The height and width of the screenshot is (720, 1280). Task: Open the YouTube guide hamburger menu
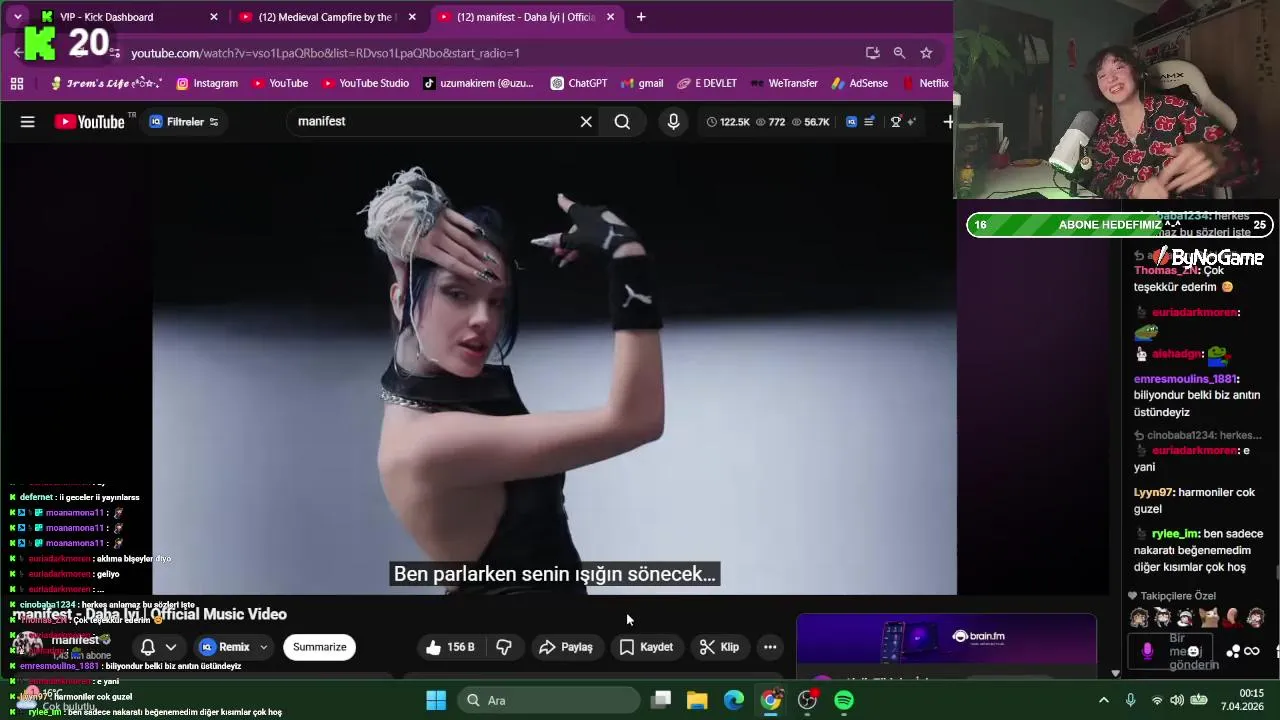pyautogui.click(x=28, y=122)
